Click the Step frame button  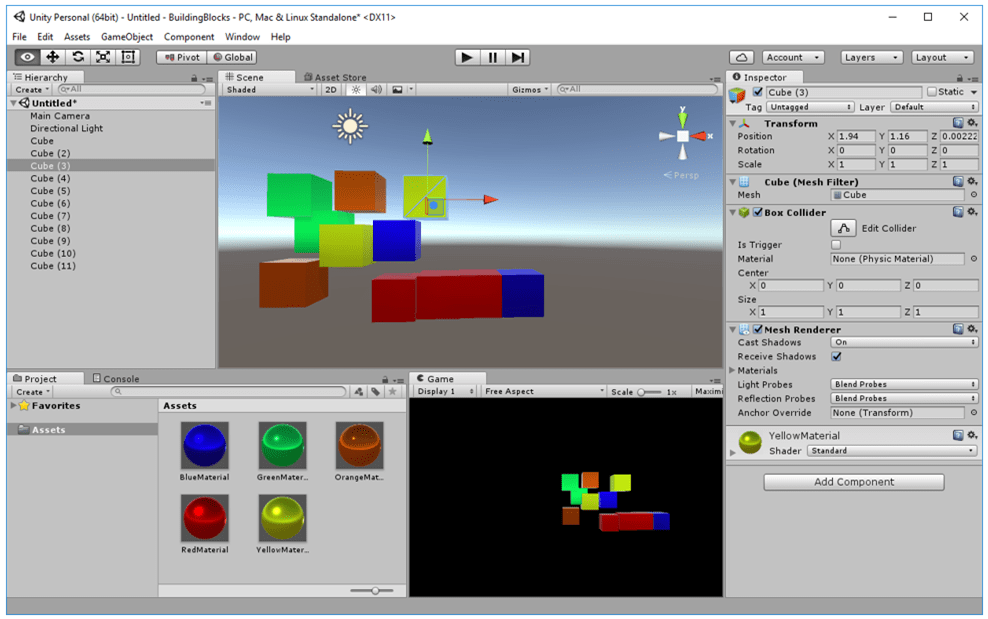tap(518, 57)
